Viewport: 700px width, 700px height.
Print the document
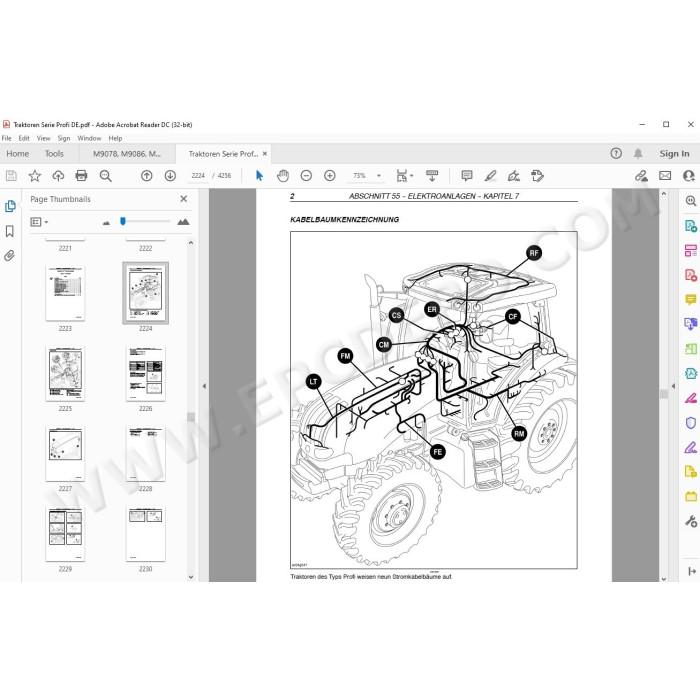click(x=81, y=176)
